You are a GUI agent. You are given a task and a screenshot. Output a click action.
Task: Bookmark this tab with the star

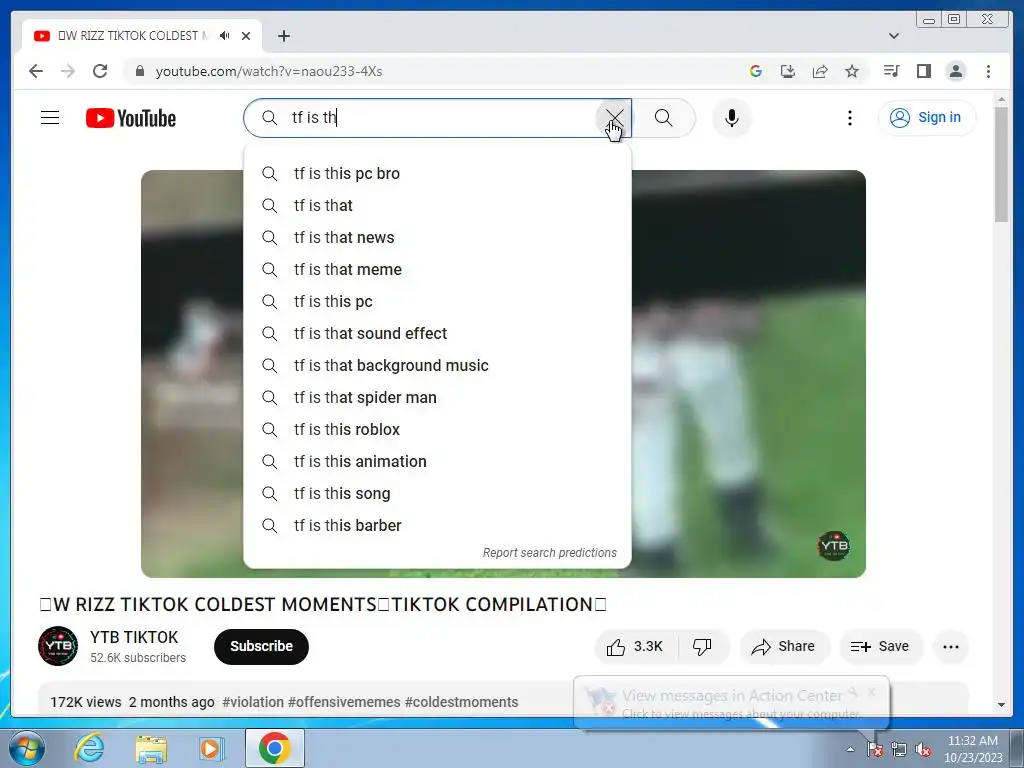(852, 71)
